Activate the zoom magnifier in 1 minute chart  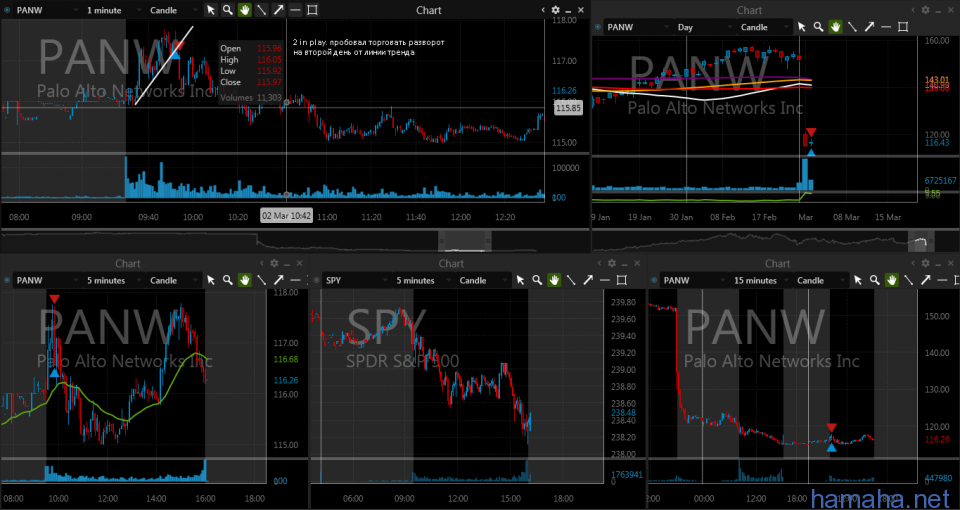228,10
